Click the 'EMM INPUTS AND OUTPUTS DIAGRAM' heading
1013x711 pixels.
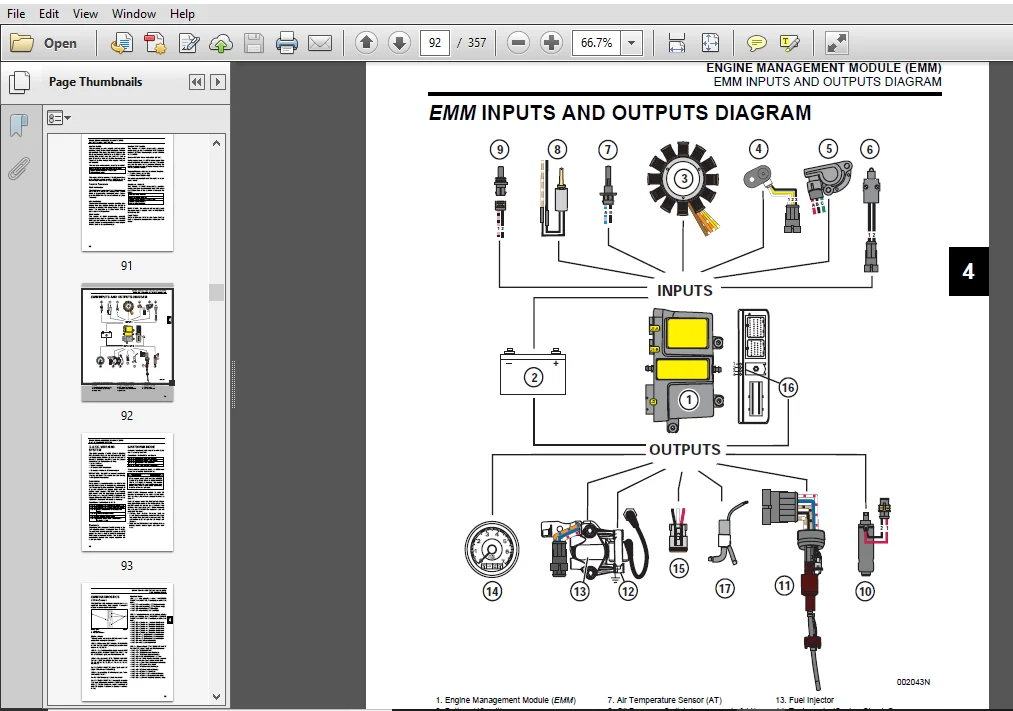point(620,113)
